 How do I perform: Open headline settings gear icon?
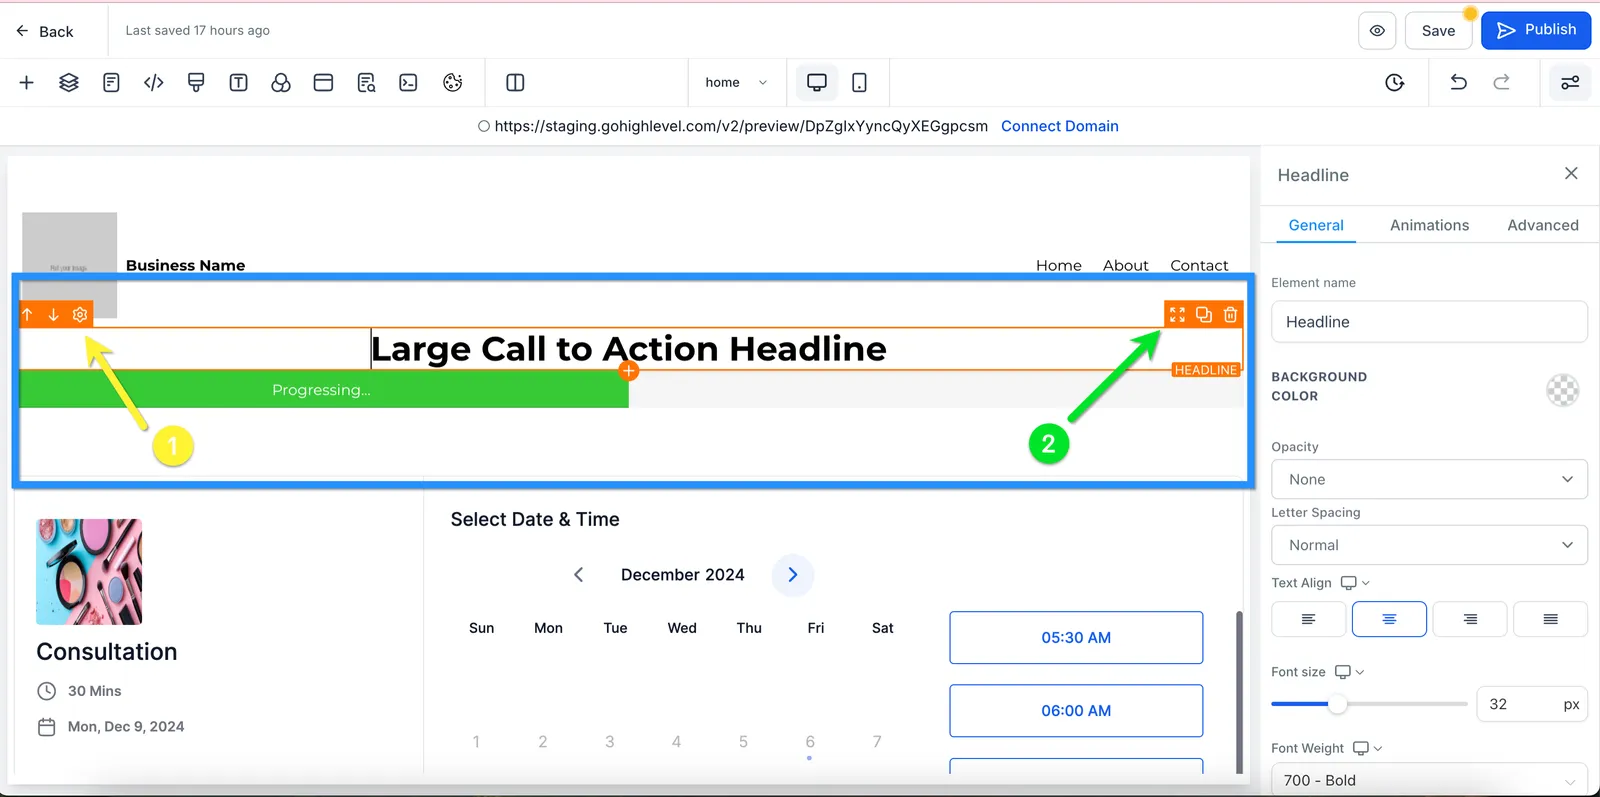click(80, 315)
